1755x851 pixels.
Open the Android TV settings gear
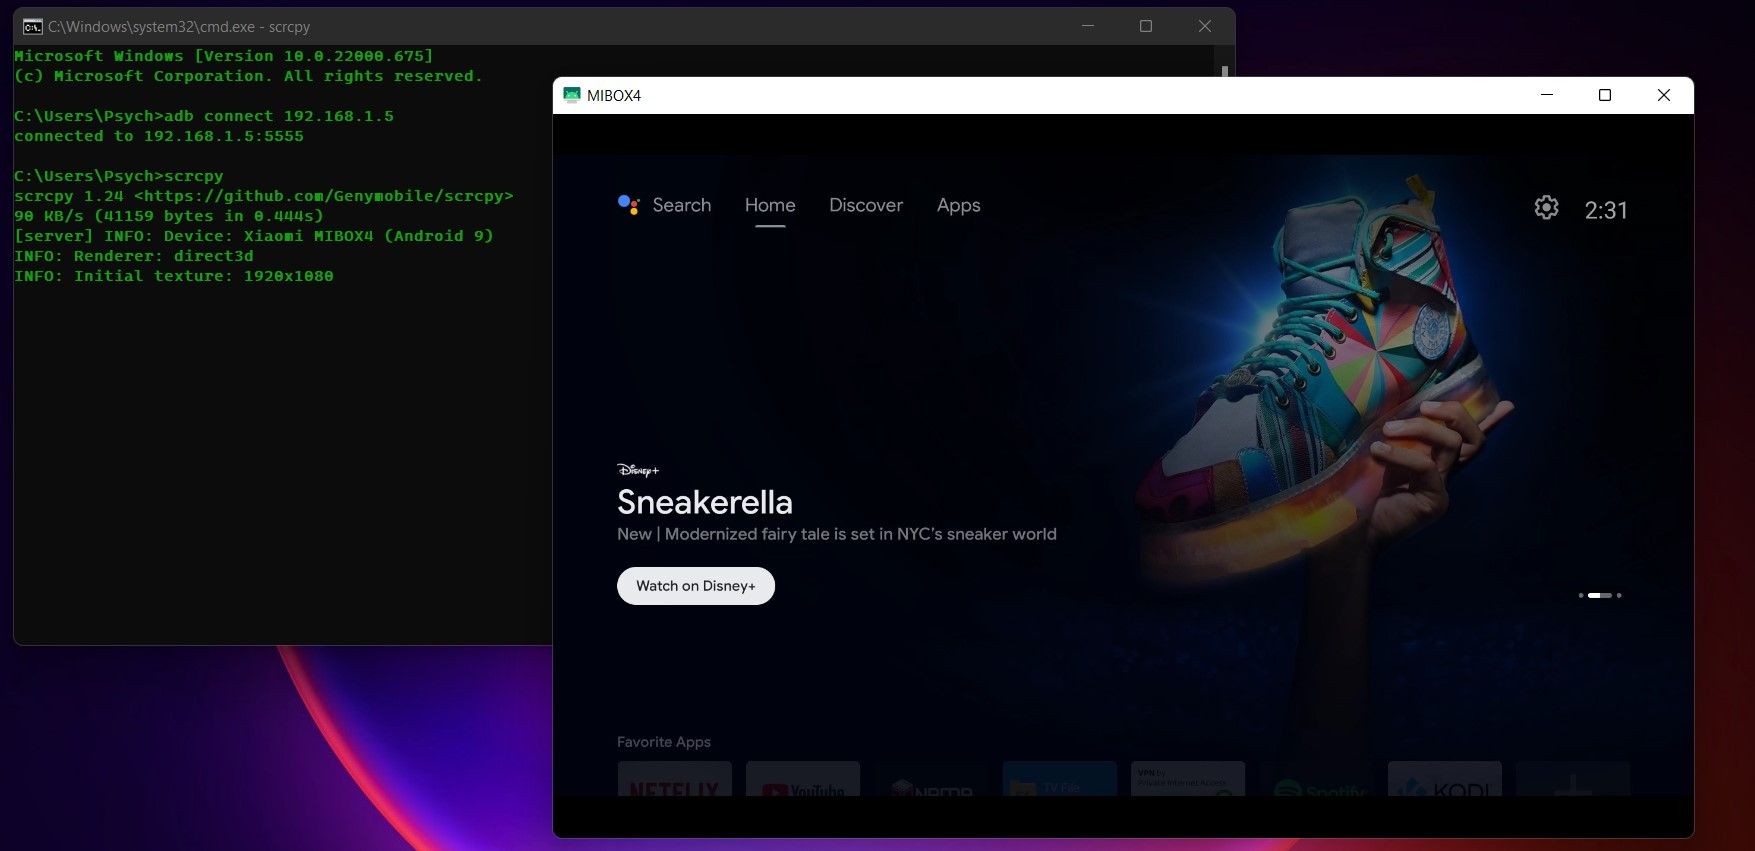click(1546, 208)
